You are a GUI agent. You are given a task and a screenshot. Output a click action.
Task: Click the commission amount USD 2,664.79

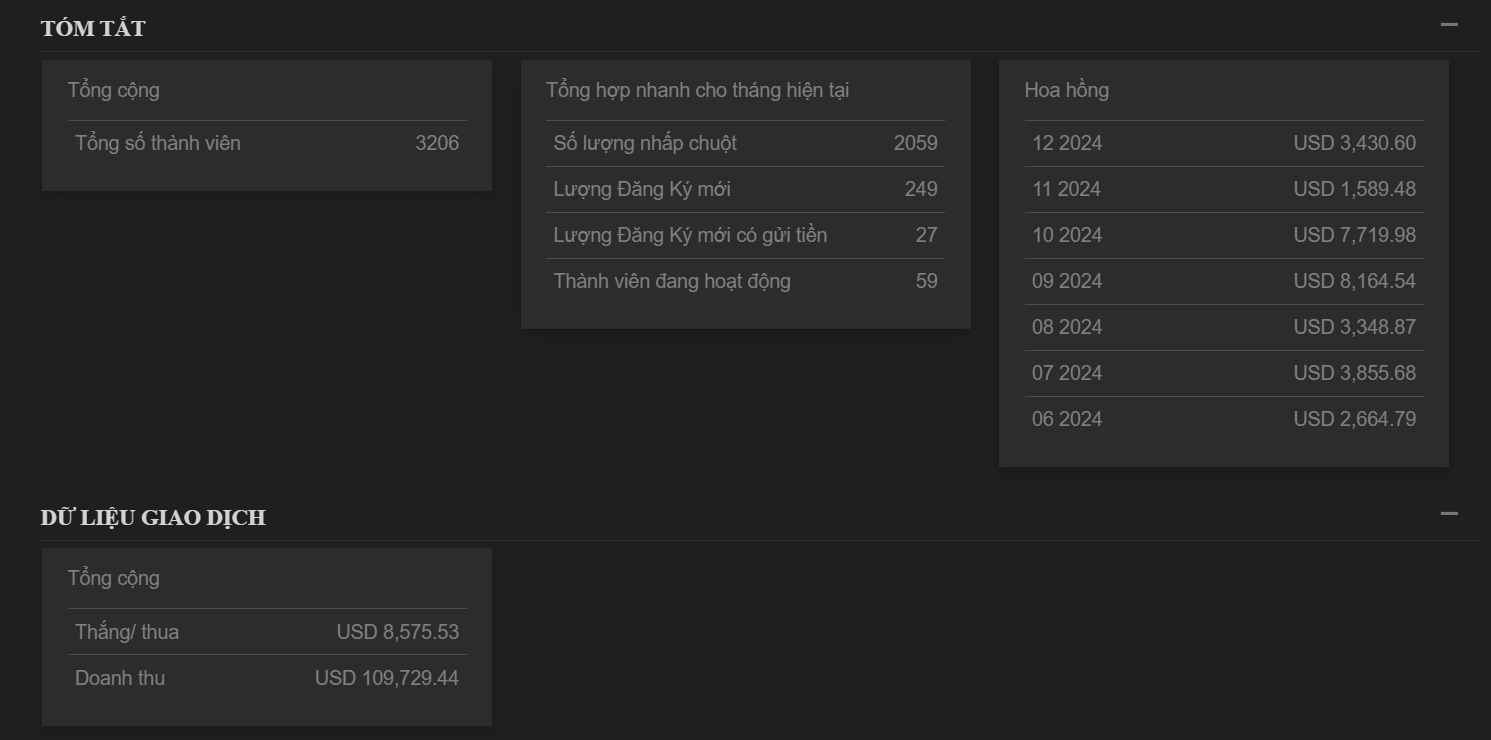(x=1355, y=419)
